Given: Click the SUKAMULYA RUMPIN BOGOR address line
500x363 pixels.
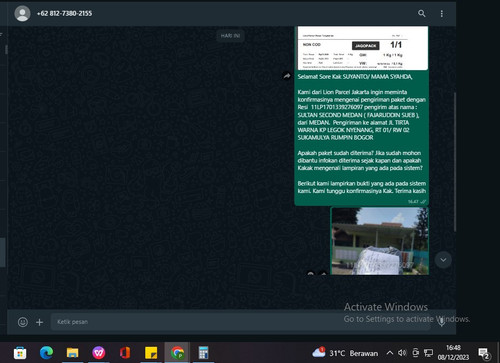Looking at the screenshot, I should pyautogui.click(x=335, y=138).
